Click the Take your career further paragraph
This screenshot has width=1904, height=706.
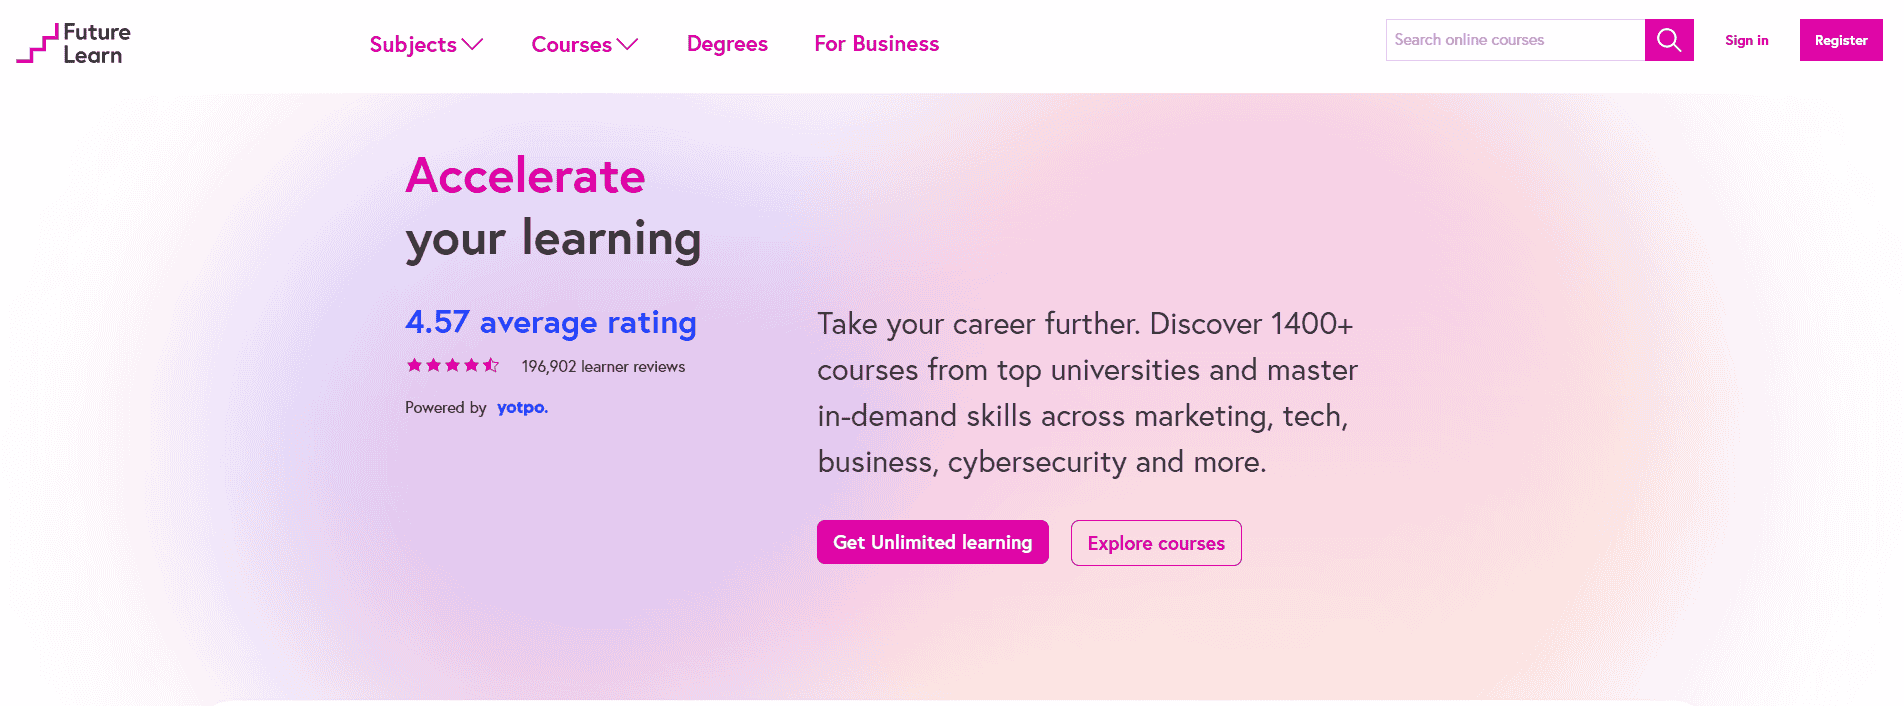point(1087,392)
